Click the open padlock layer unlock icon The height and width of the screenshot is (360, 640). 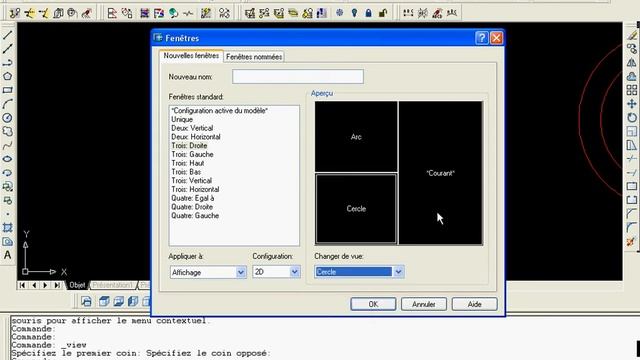(x=383, y=13)
